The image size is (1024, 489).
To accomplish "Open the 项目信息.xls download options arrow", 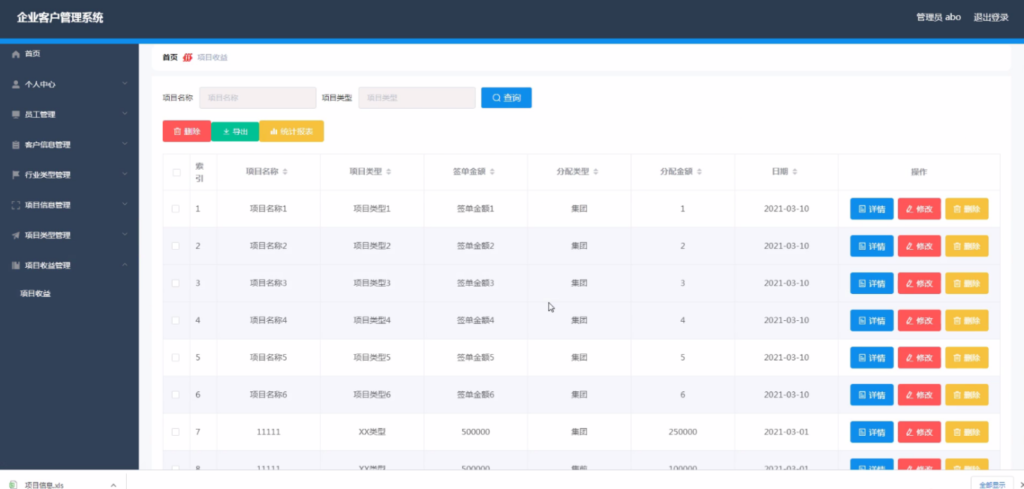I will click(x=113, y=485).
